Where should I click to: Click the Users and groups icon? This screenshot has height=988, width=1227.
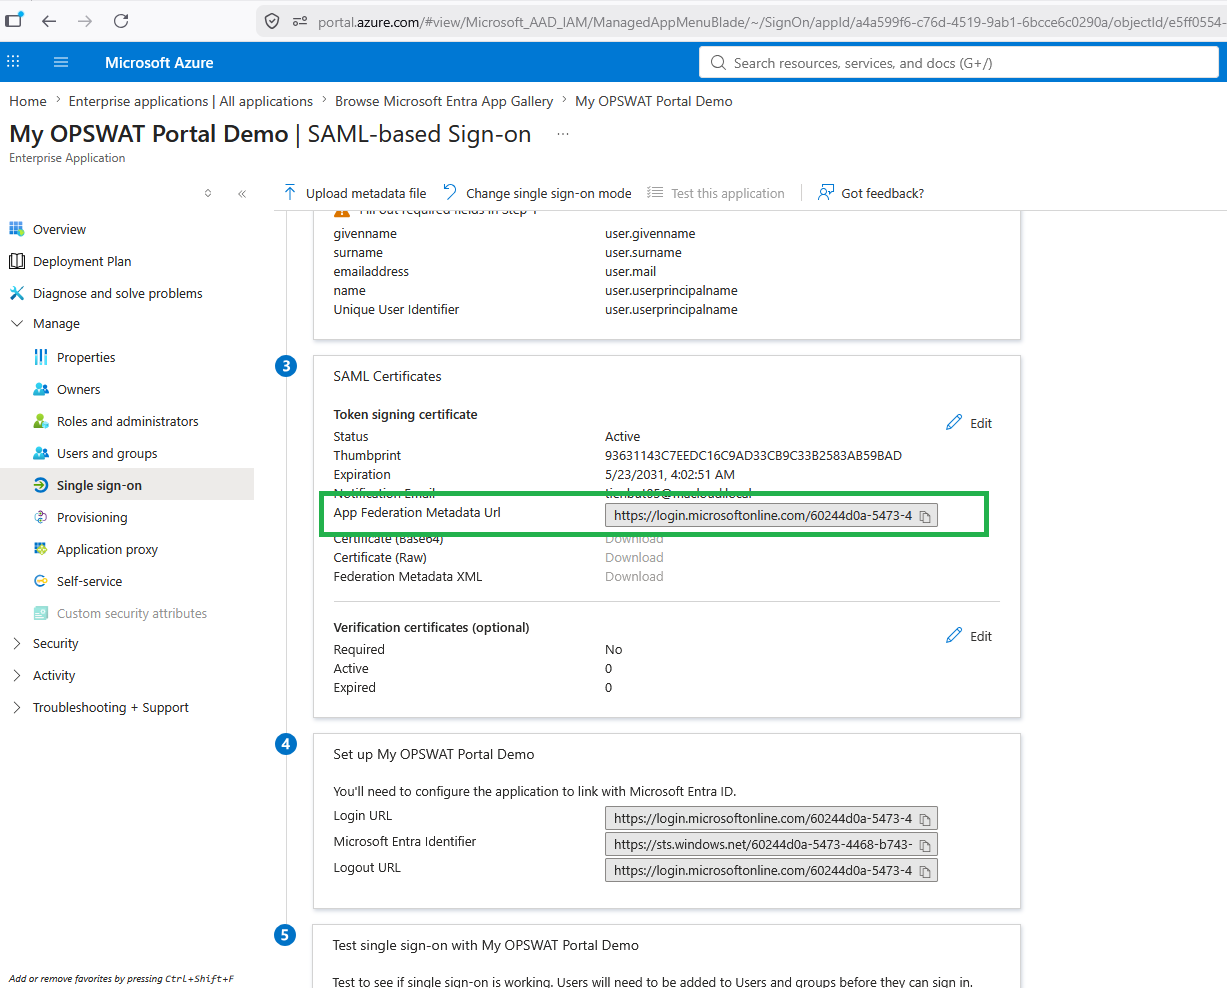pos(40,453)
